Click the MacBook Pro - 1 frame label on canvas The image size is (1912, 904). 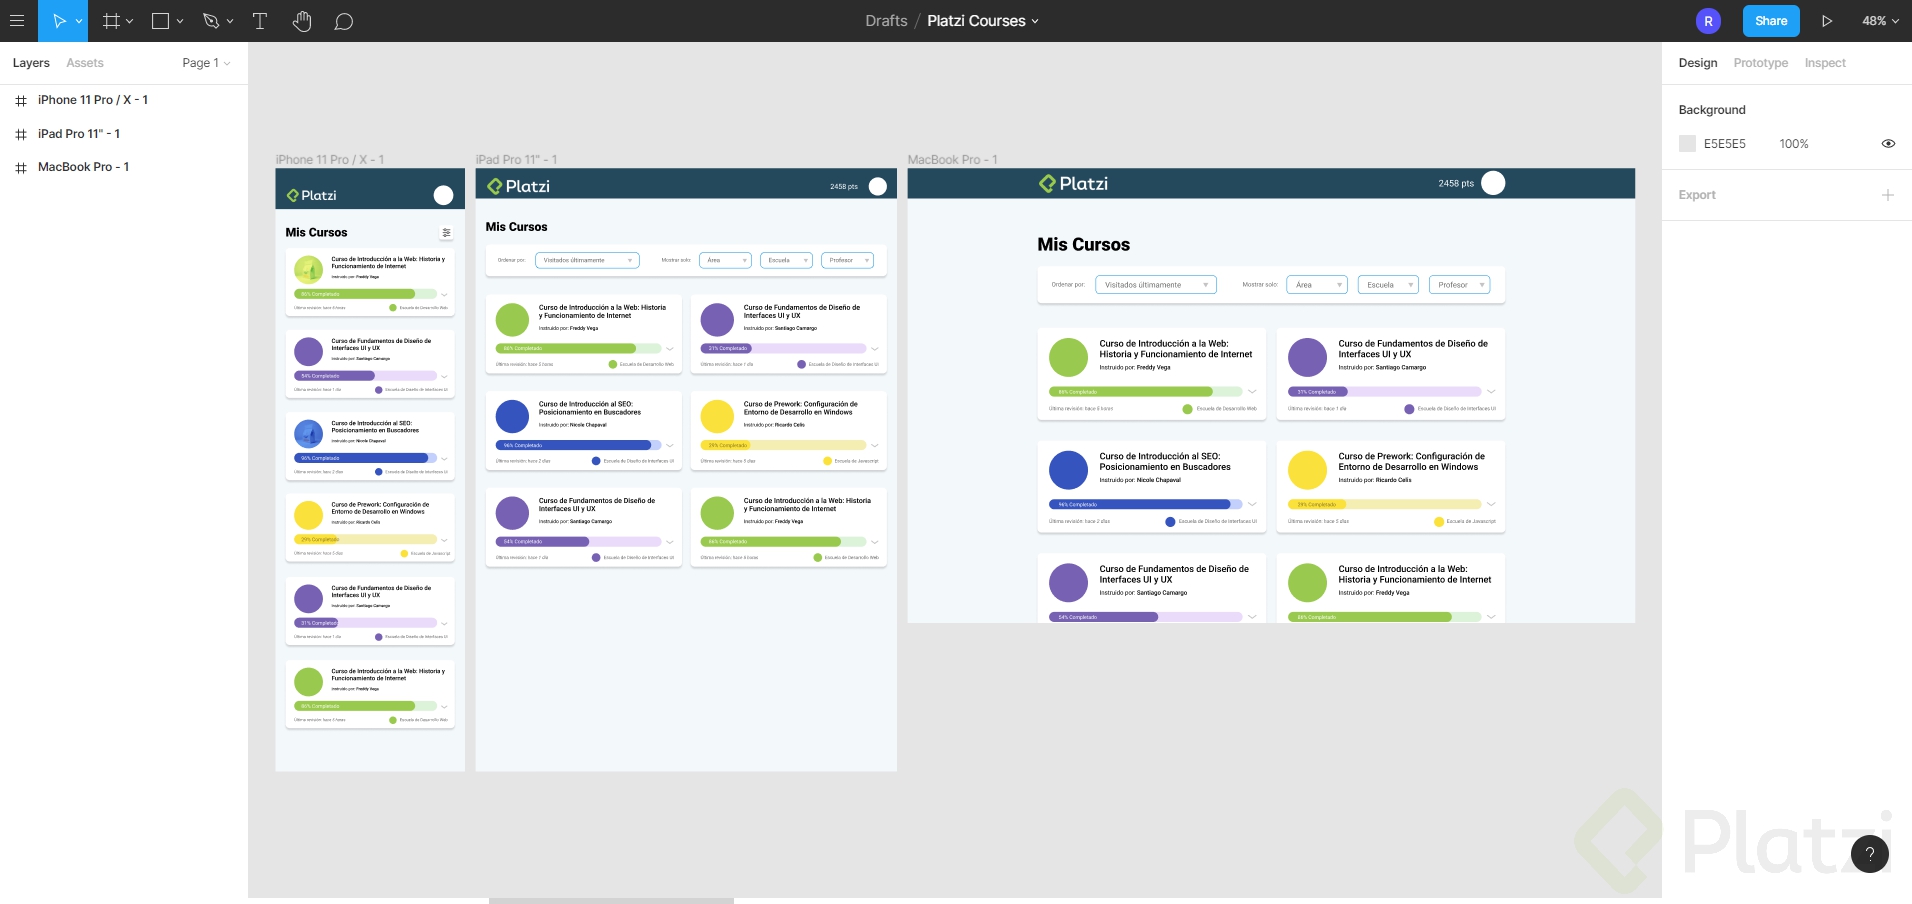pyautogui.click(x=953, y=160)
